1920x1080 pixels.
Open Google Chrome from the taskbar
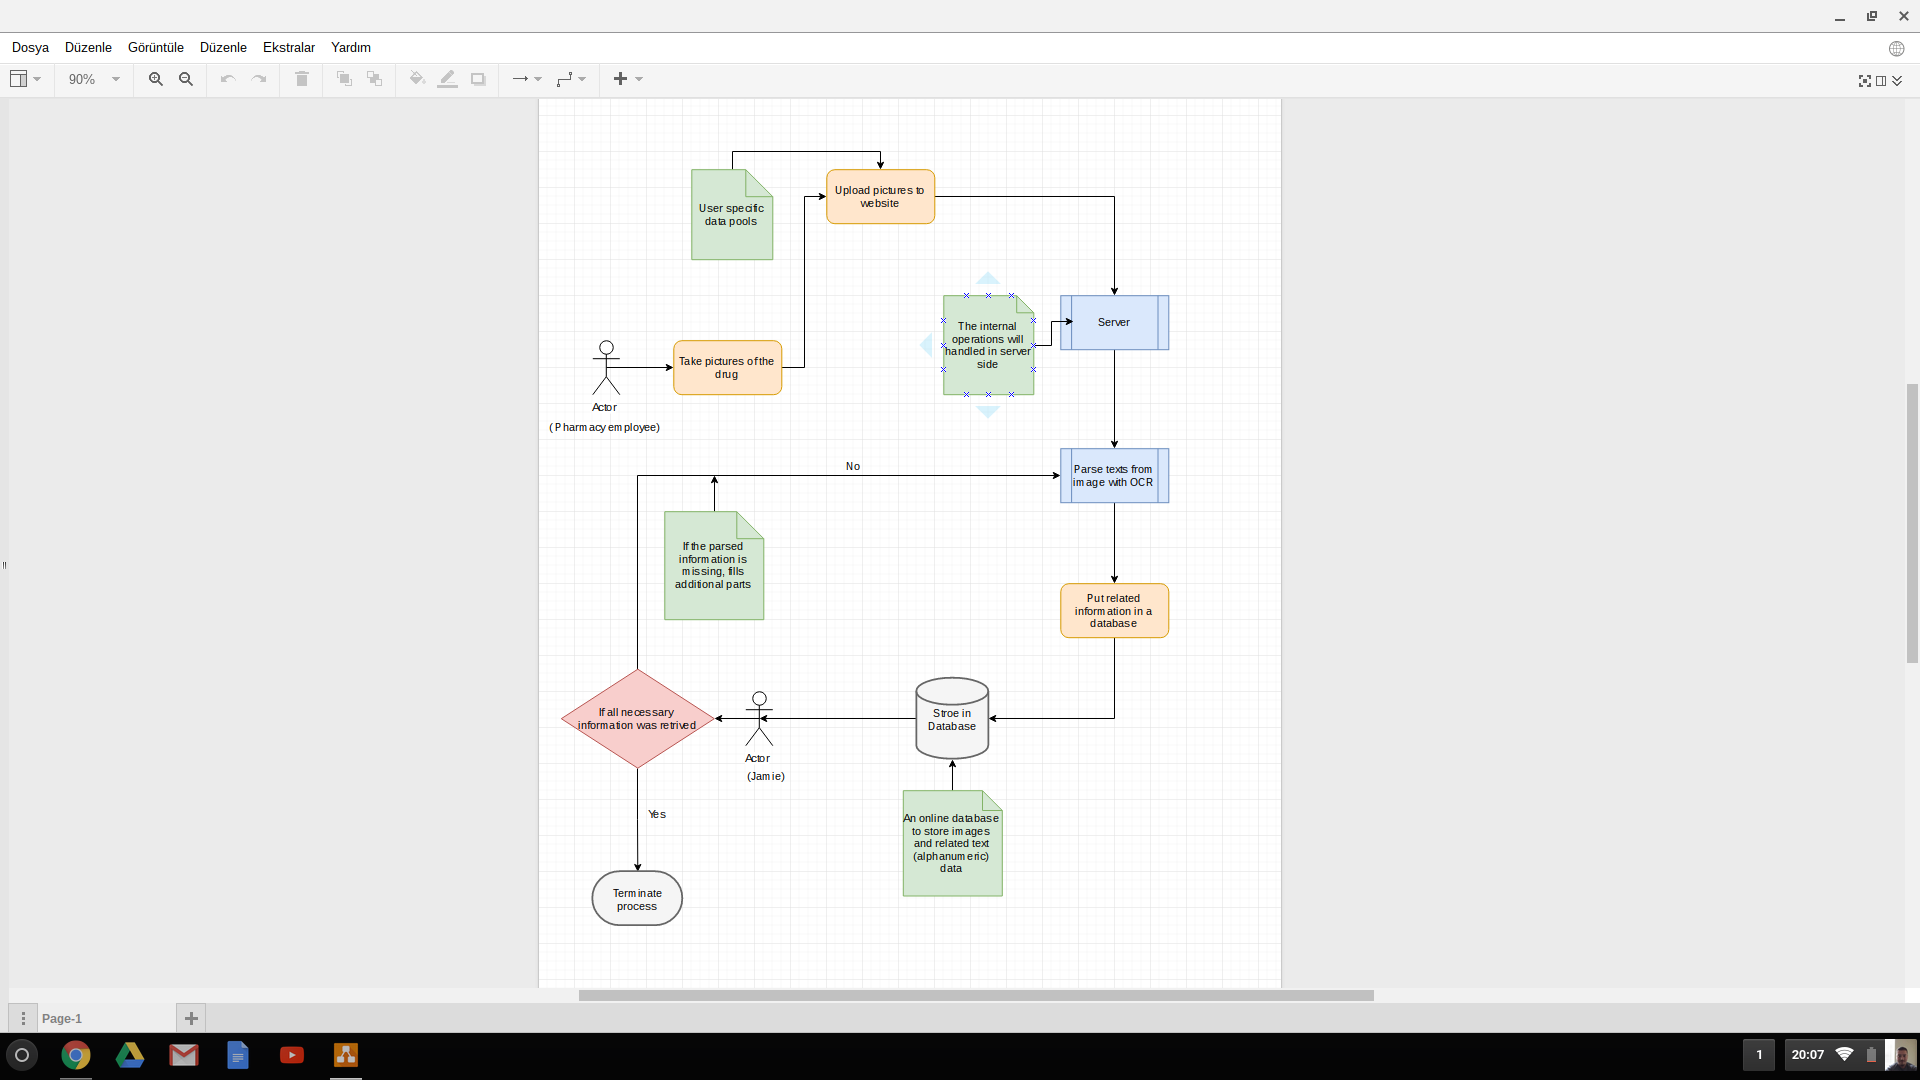[x=76, y=1055]
